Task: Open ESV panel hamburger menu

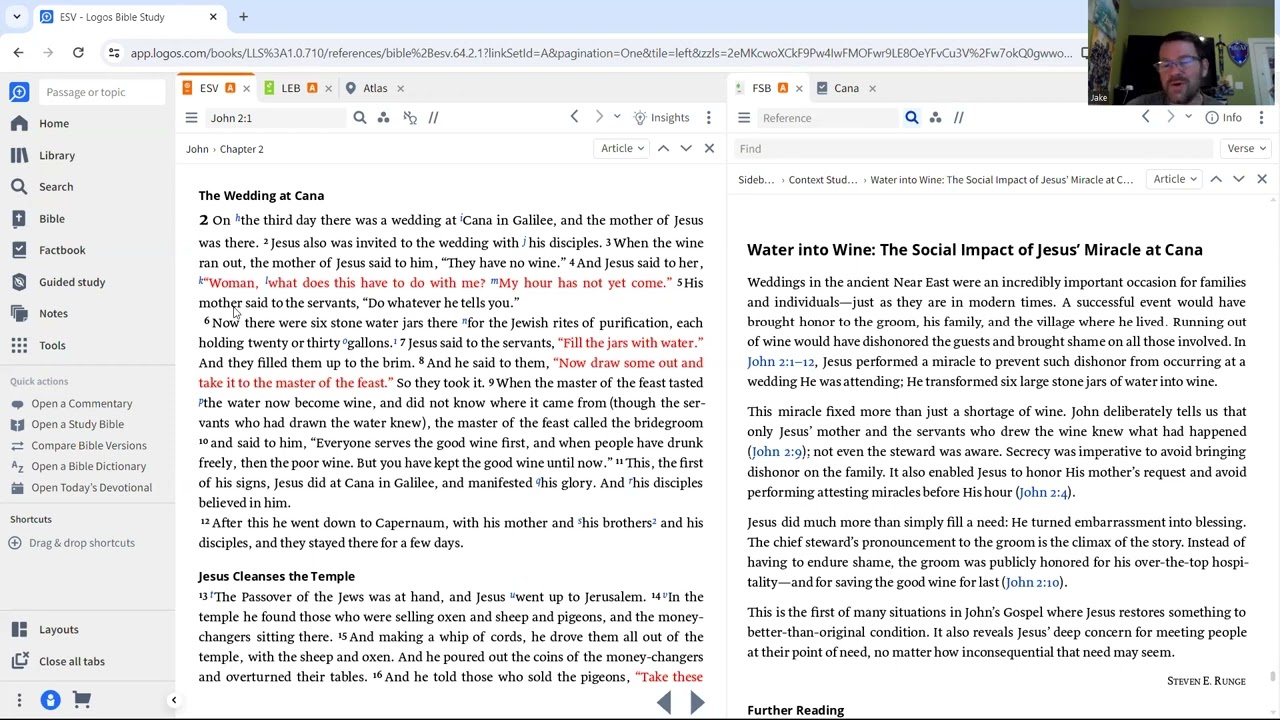Action: 191,118
